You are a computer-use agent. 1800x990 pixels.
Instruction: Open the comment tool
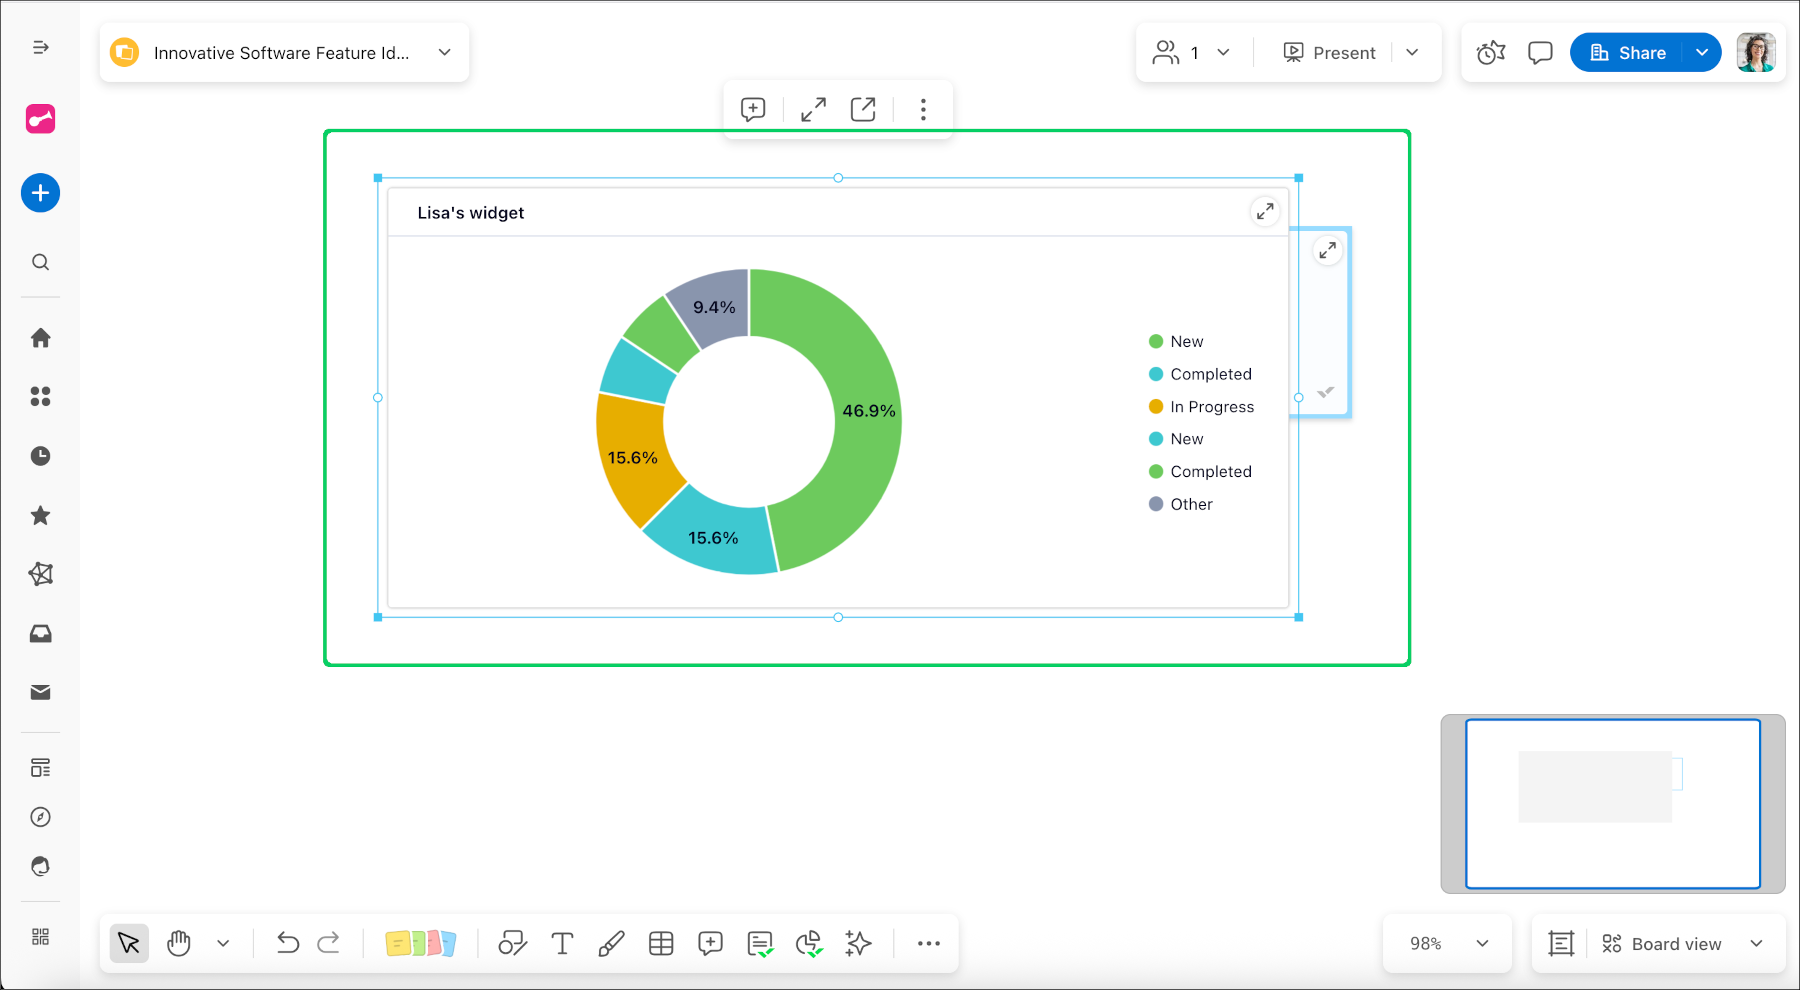coord(710,943)
